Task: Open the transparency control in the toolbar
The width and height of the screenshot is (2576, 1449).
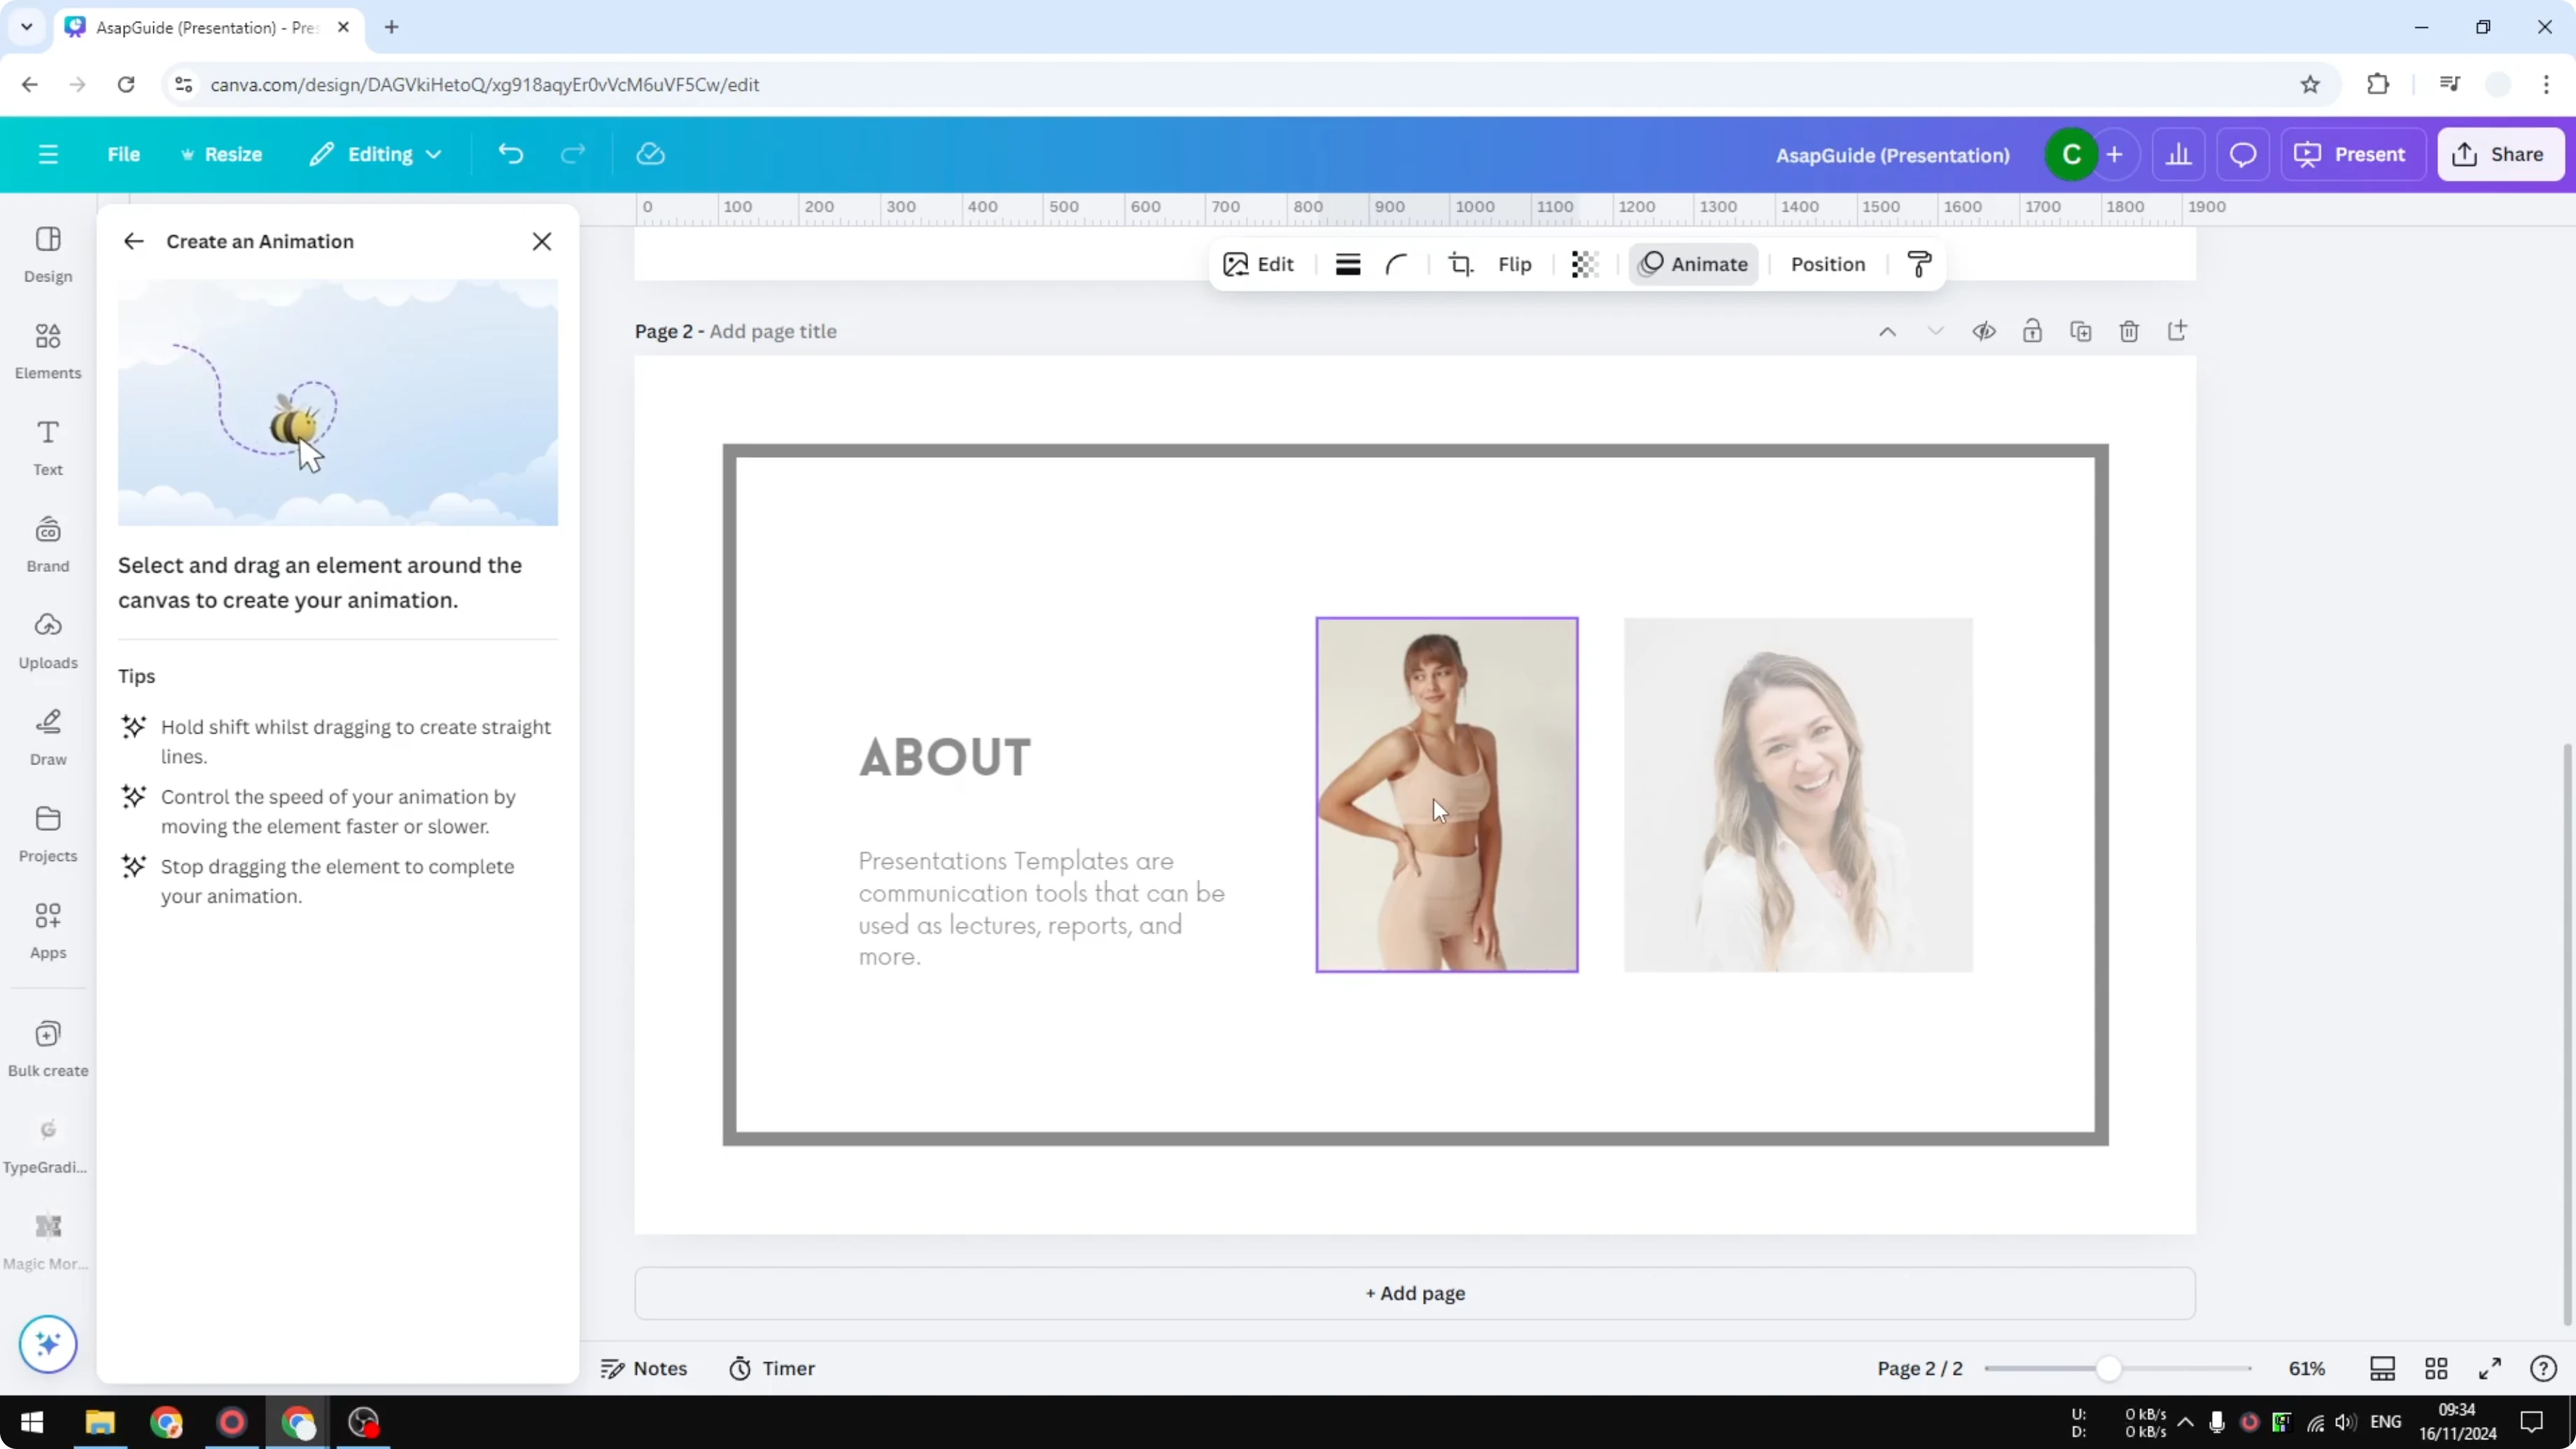Action: pos(1584,264)
